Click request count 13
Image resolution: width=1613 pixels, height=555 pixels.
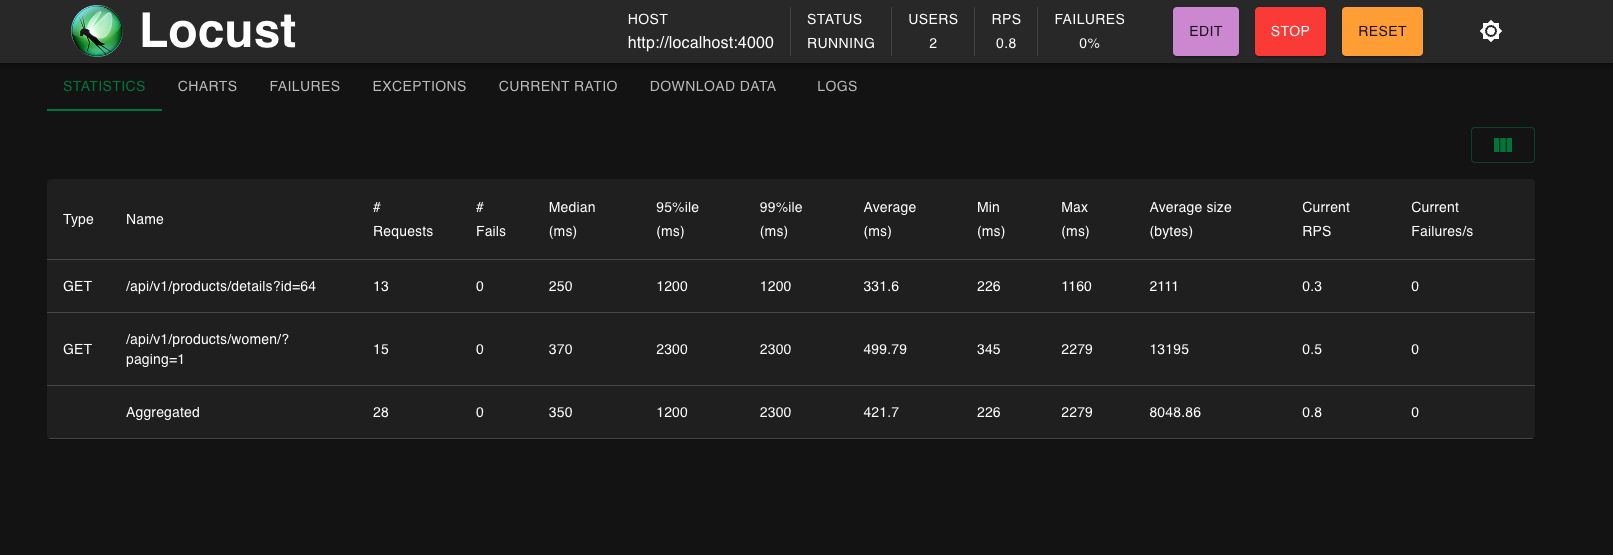click(x=381, y=286)
